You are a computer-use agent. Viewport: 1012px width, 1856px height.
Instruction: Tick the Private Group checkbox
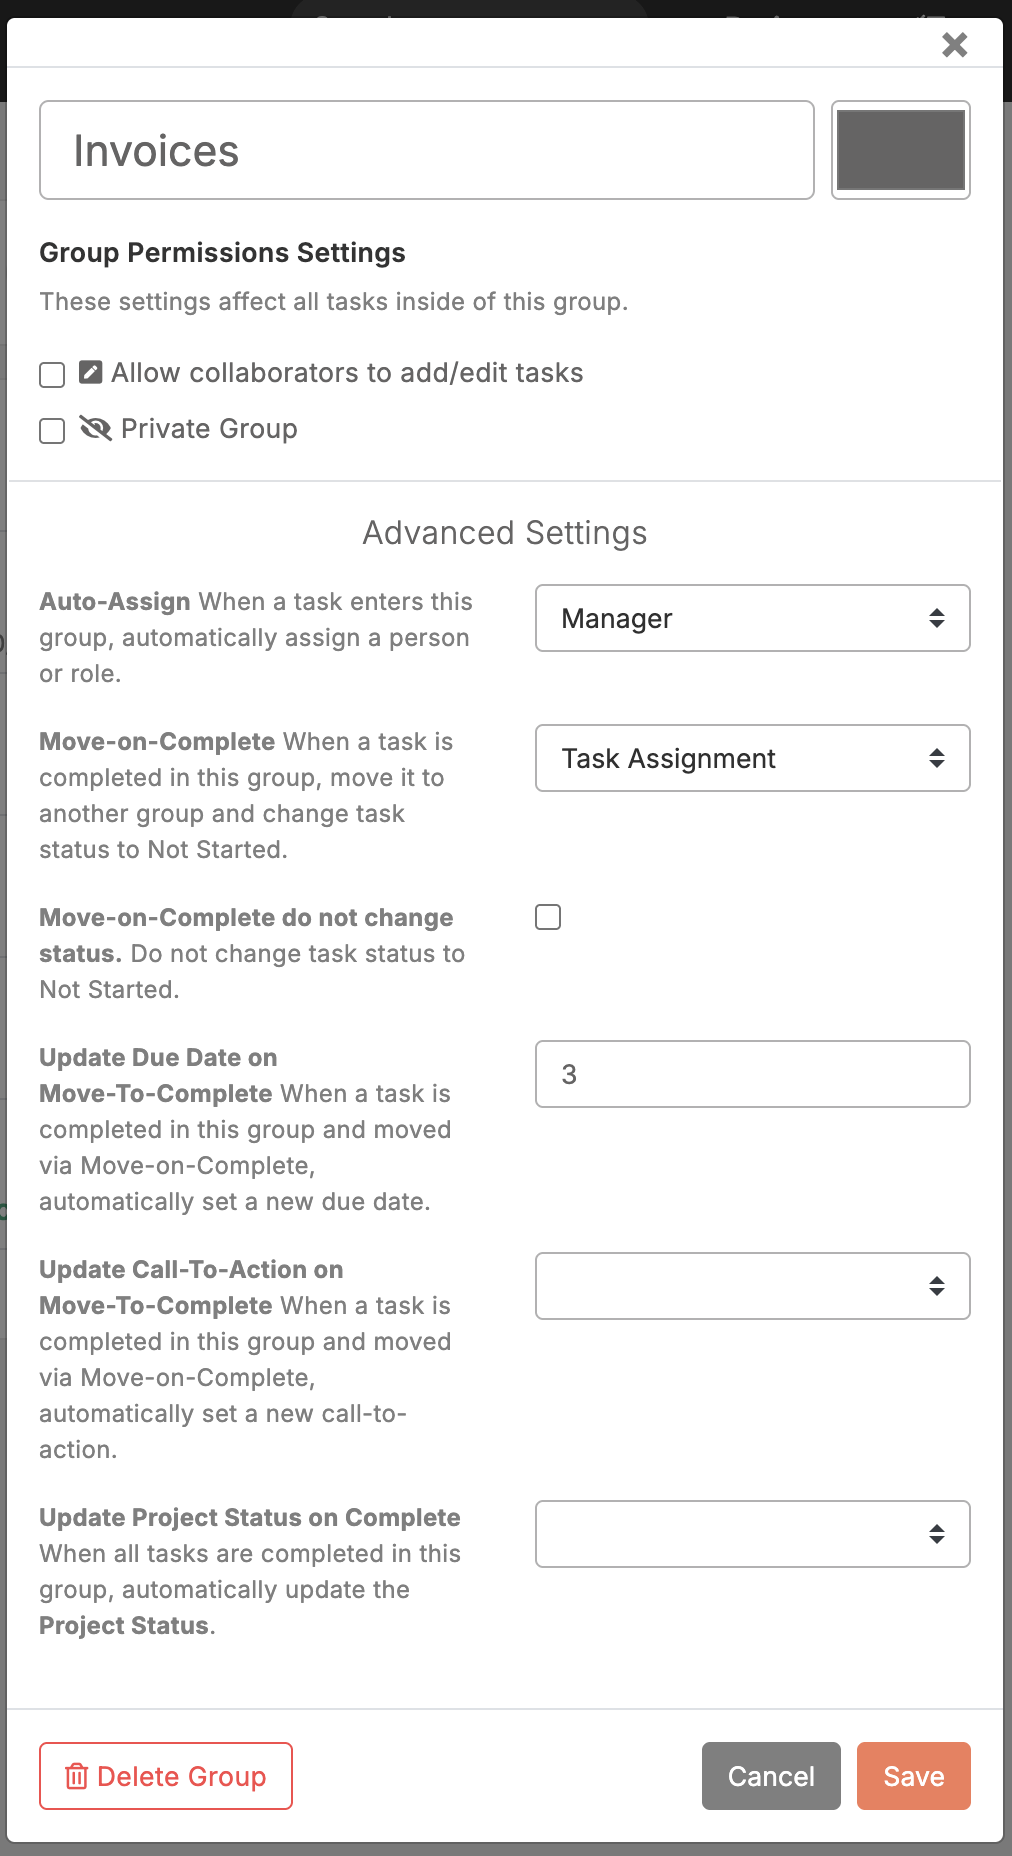point(52,430)
